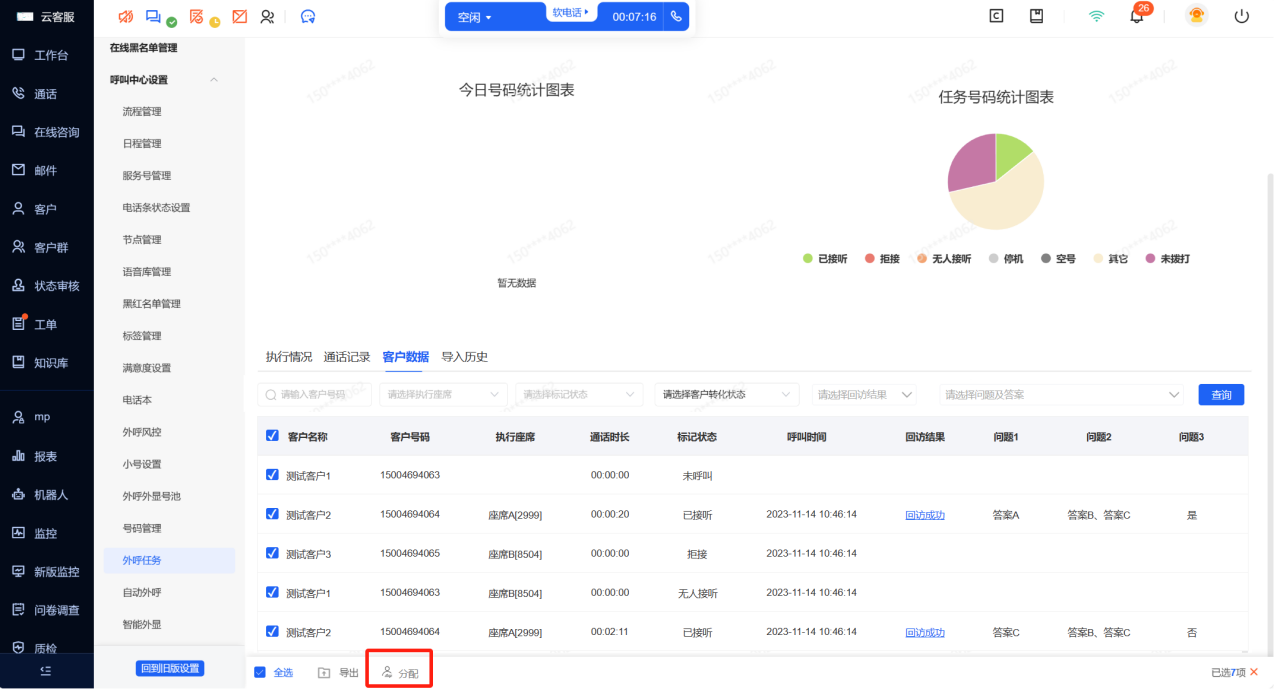Click the orange crossed-out phone status icon
Viewport: 1280px width, 689px height.
pyautogui.click(x=125, y=17)
